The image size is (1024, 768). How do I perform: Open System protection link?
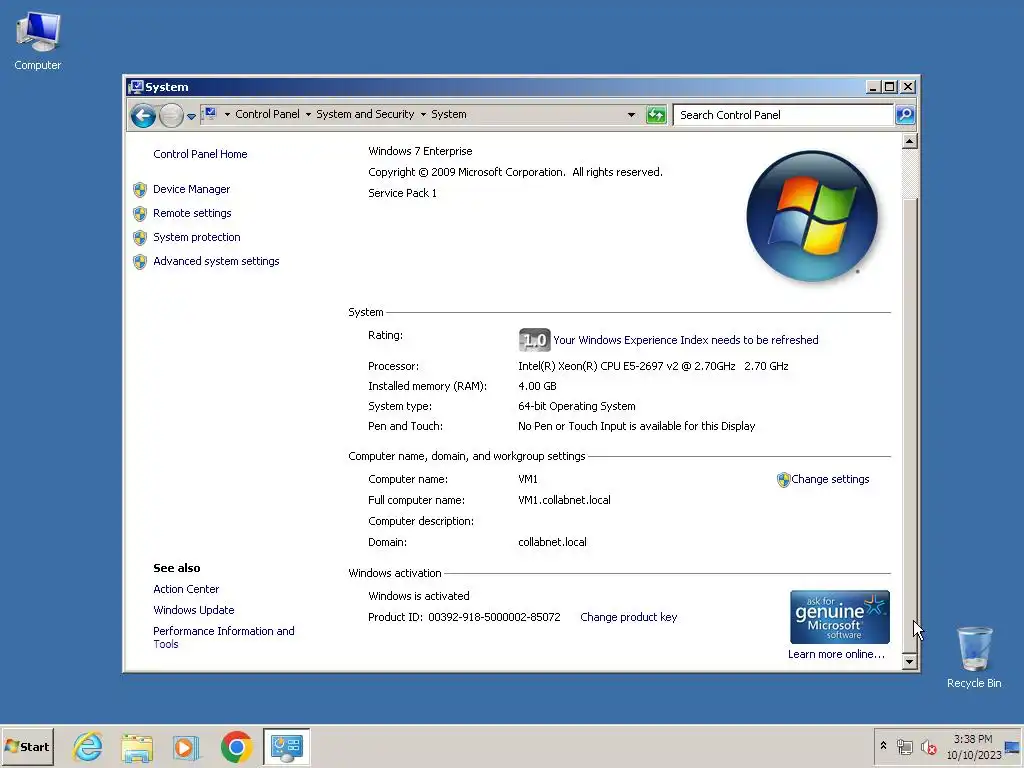[x=197, y=237]
